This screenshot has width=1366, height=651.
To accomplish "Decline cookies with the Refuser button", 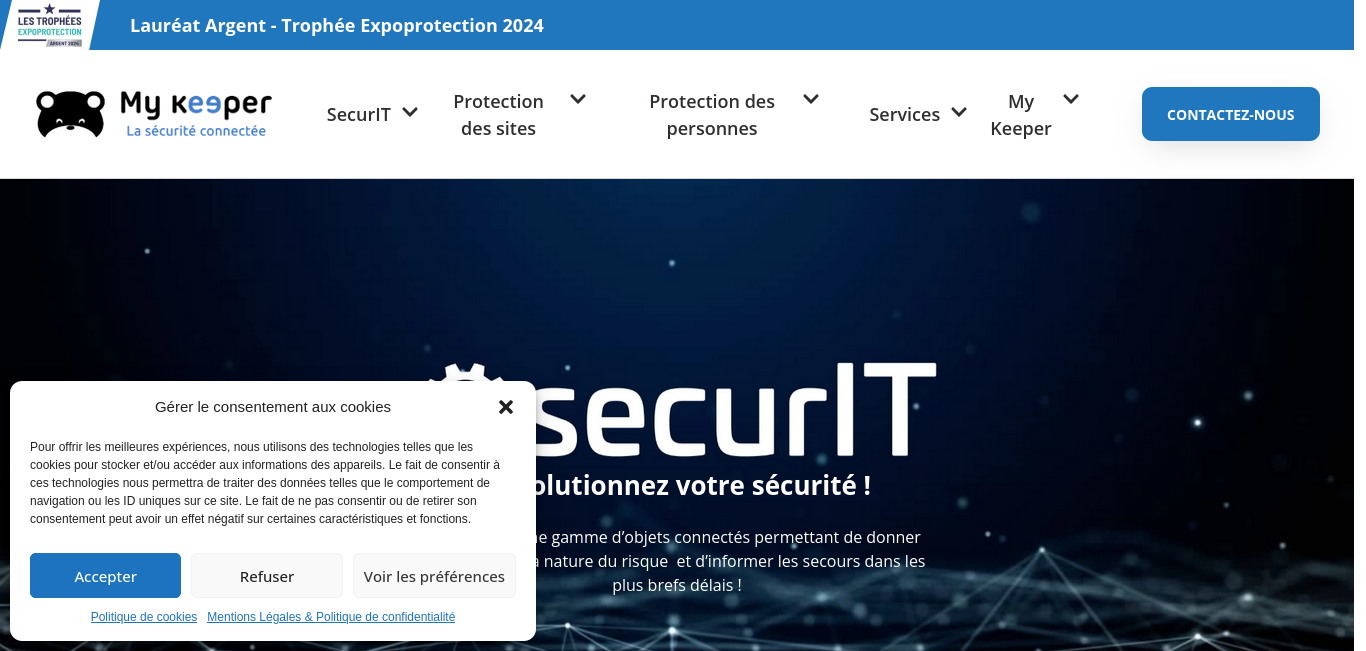I will pyautogui.click(x=267, y=576).
